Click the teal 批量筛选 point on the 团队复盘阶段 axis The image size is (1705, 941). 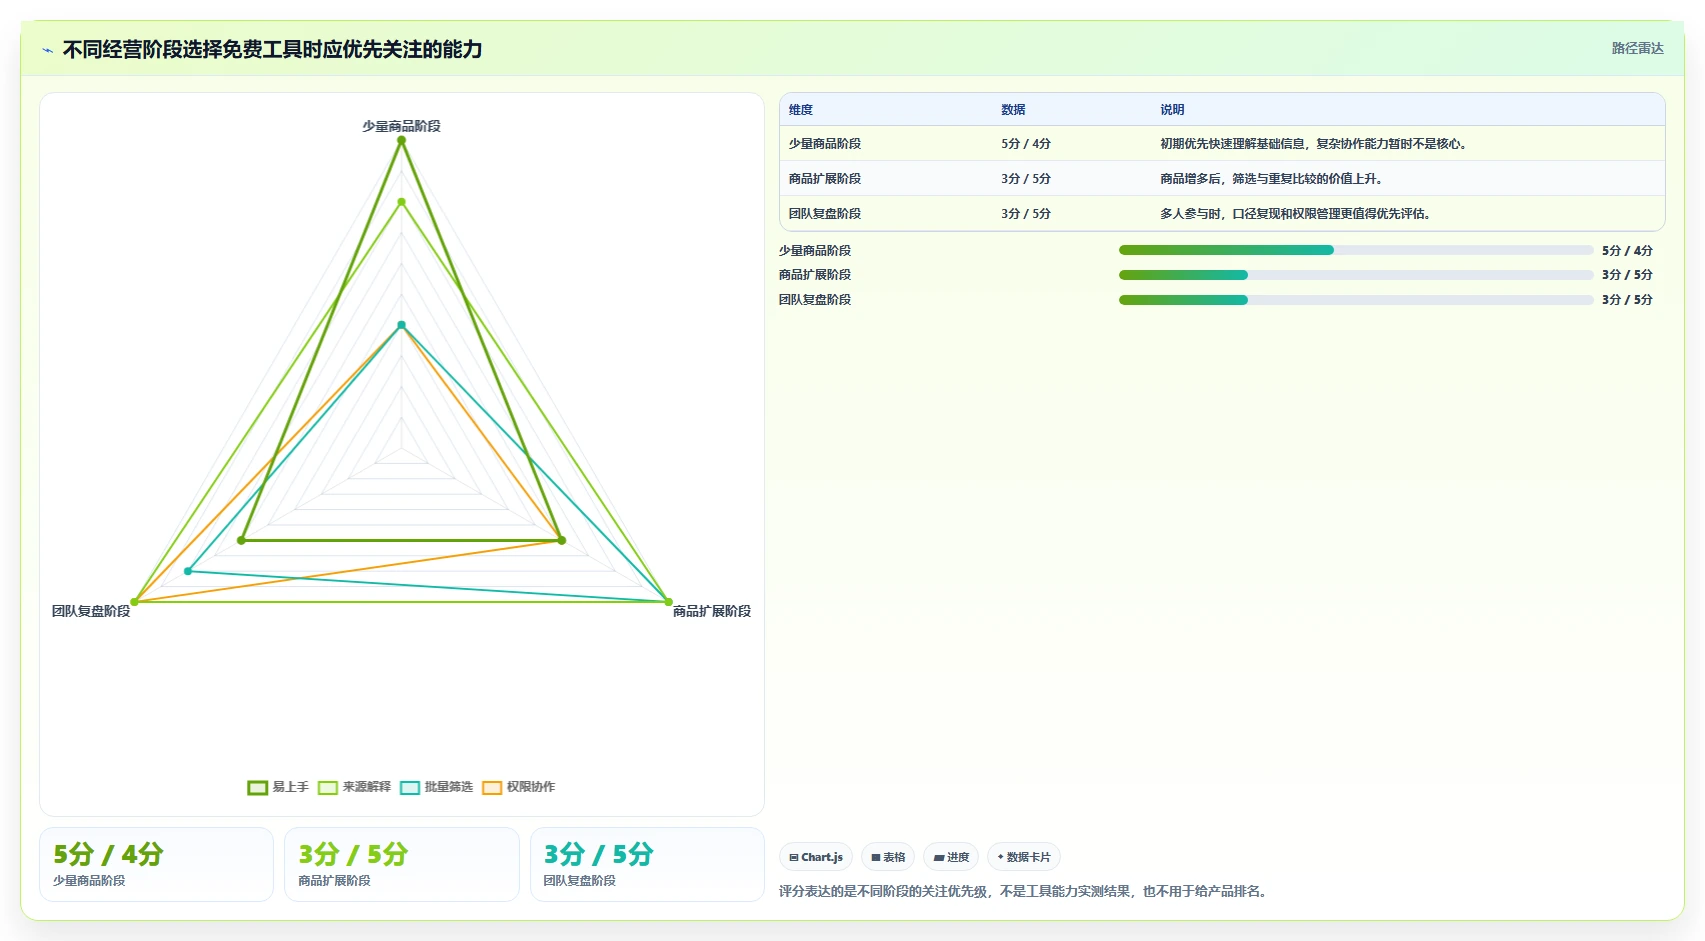point(188,571)
